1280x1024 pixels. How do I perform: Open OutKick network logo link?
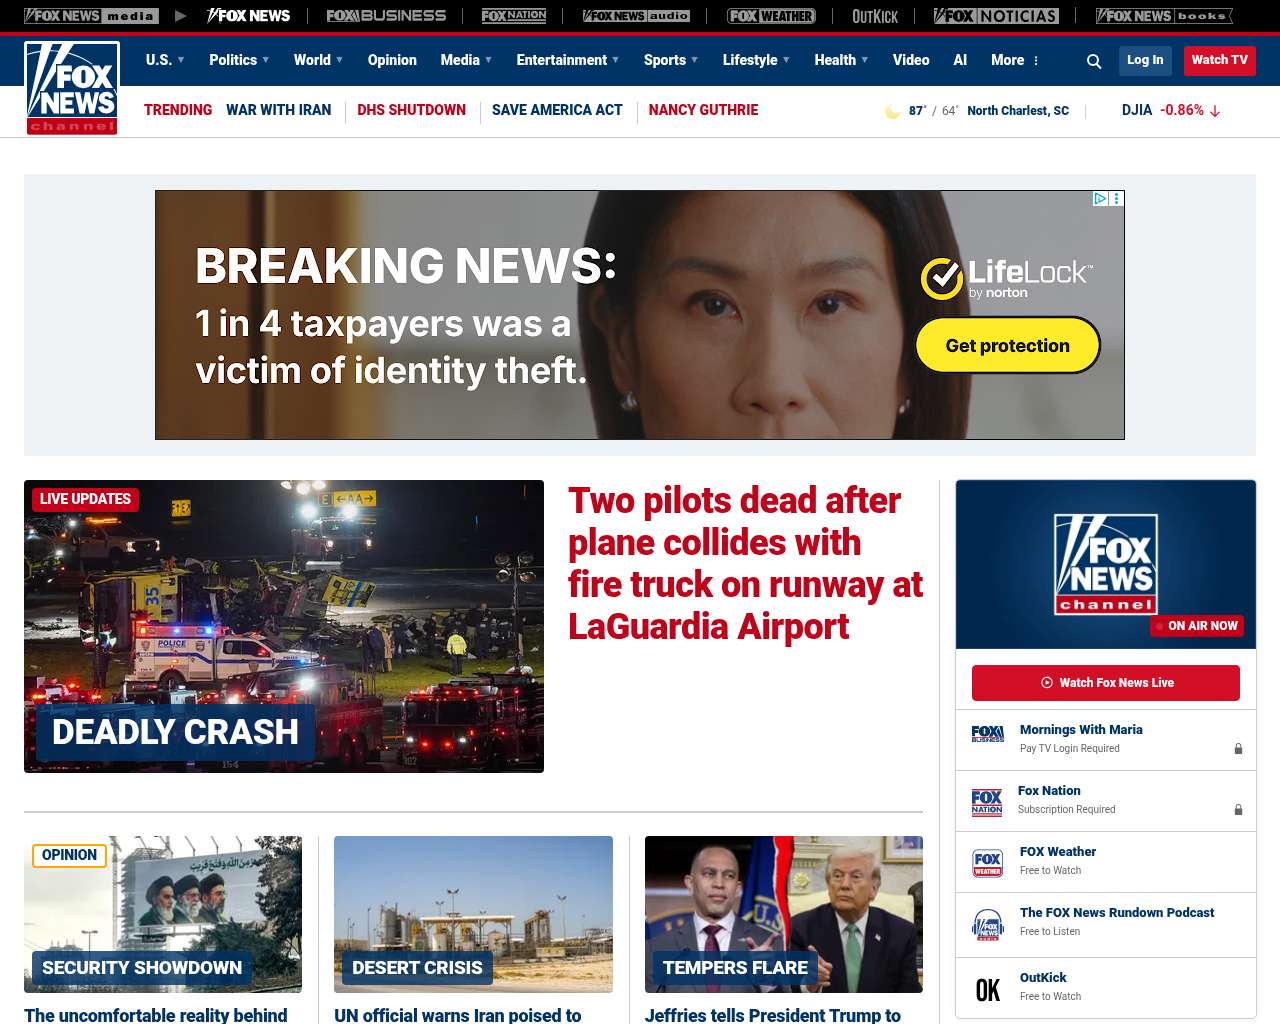875,16
